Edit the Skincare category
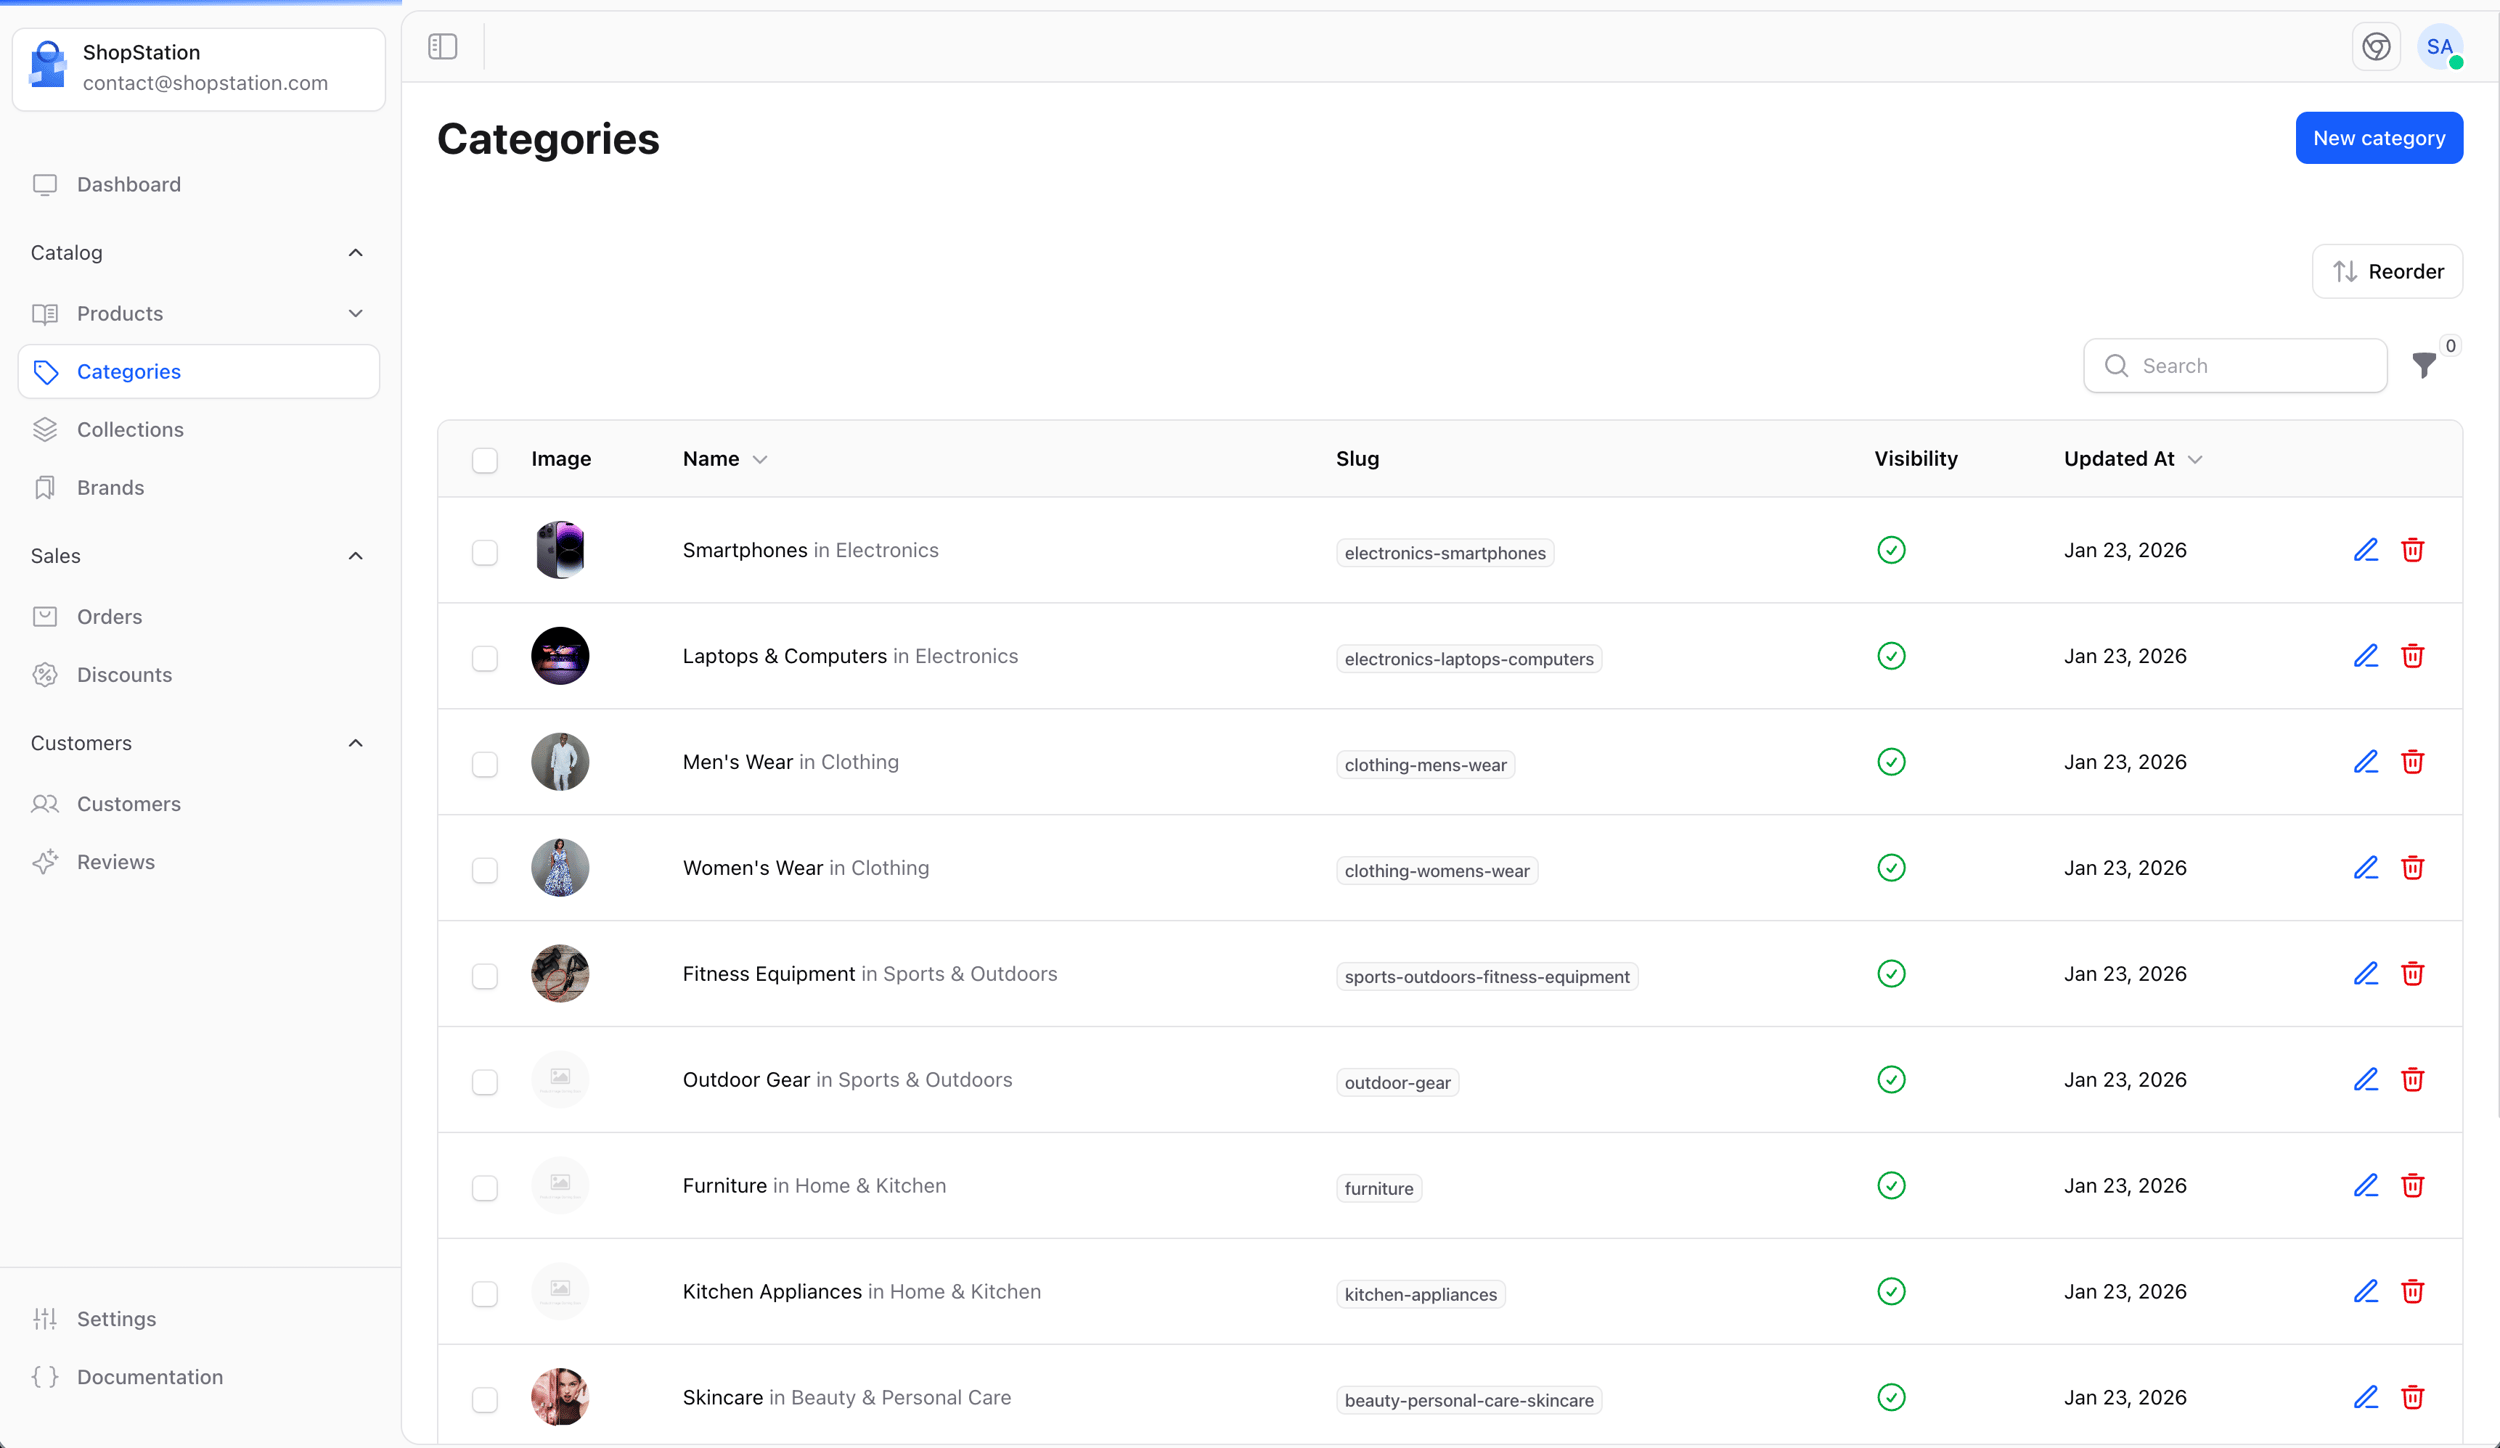 [x=2365, y=1398]
